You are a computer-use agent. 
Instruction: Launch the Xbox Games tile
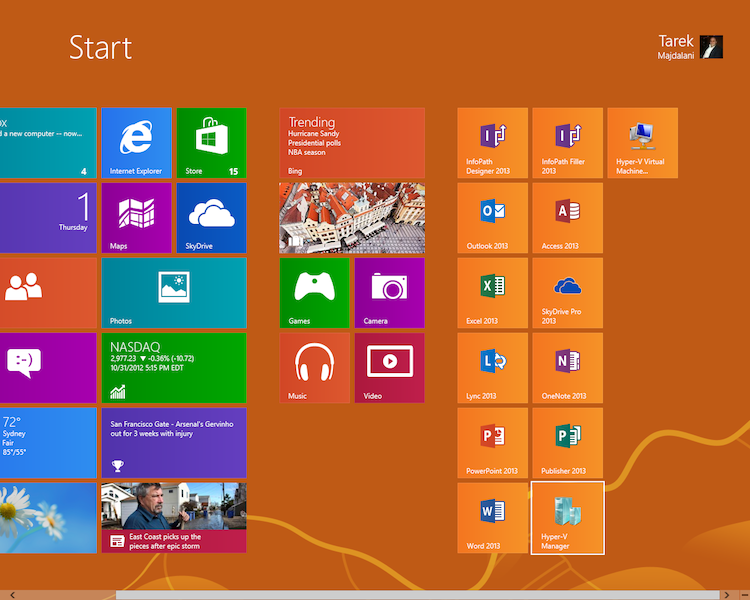(x=314, y=293)
